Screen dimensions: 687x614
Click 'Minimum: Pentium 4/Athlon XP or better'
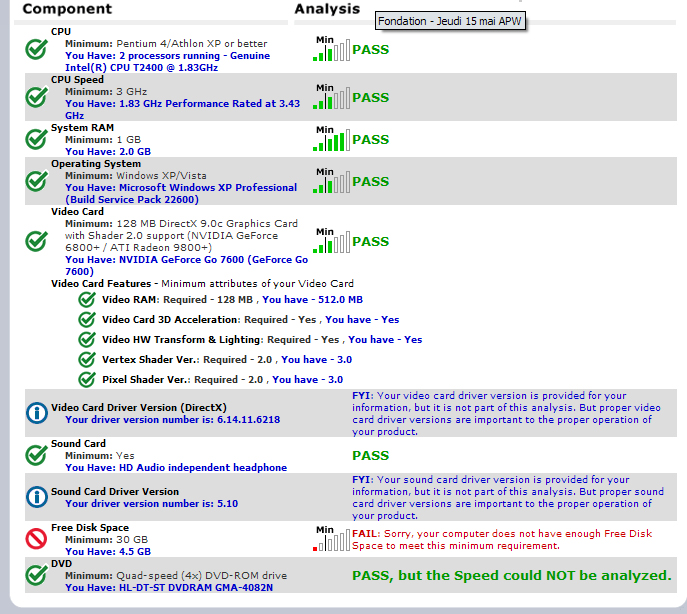(x=166, y=44)
